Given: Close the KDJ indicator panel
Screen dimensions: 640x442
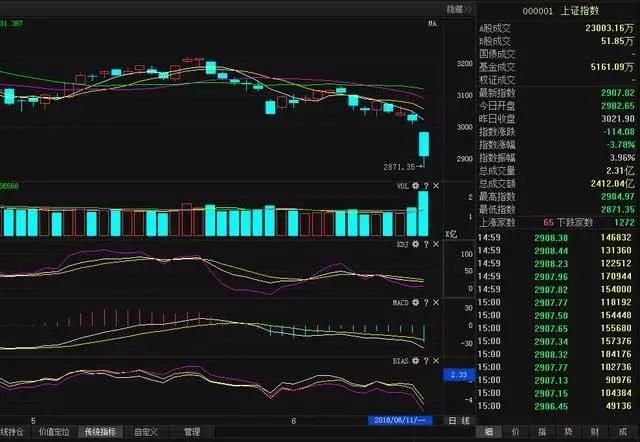Looking at the screenshot, I should click(436, 244).
